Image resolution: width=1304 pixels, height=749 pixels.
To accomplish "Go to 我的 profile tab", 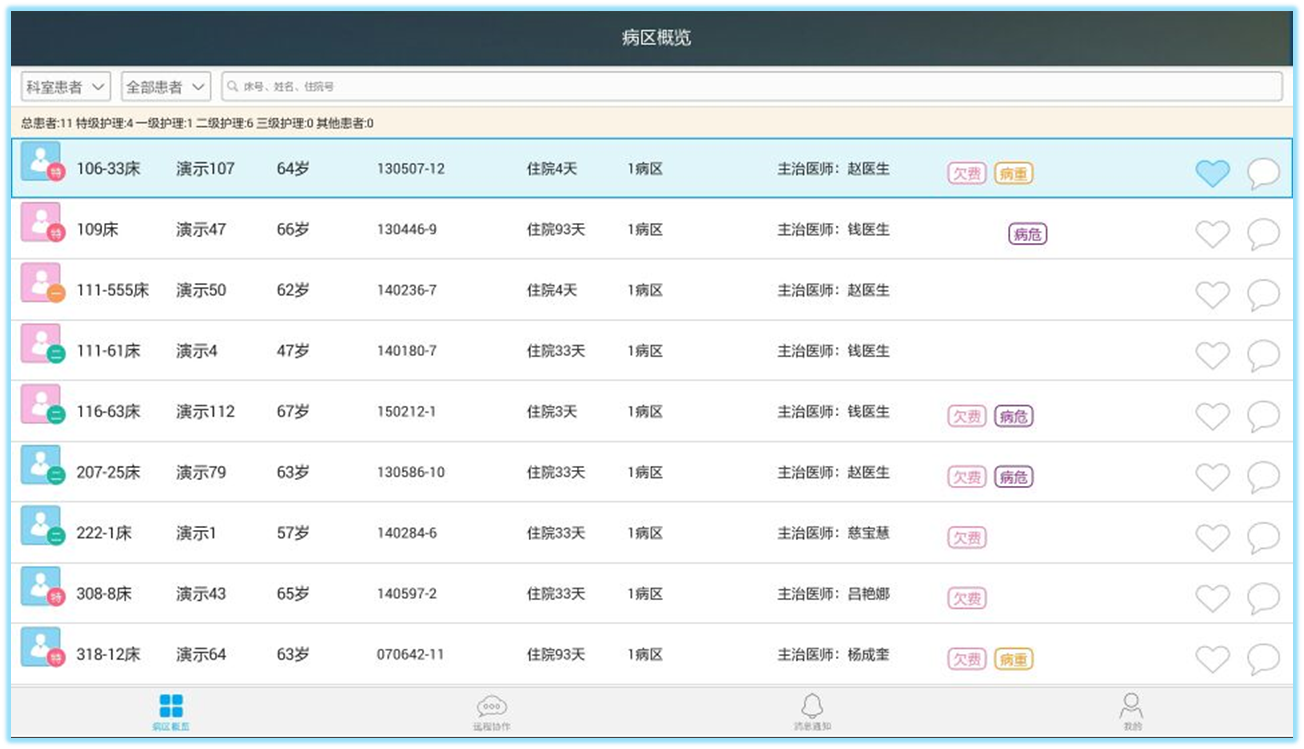I will point(1131,712).
